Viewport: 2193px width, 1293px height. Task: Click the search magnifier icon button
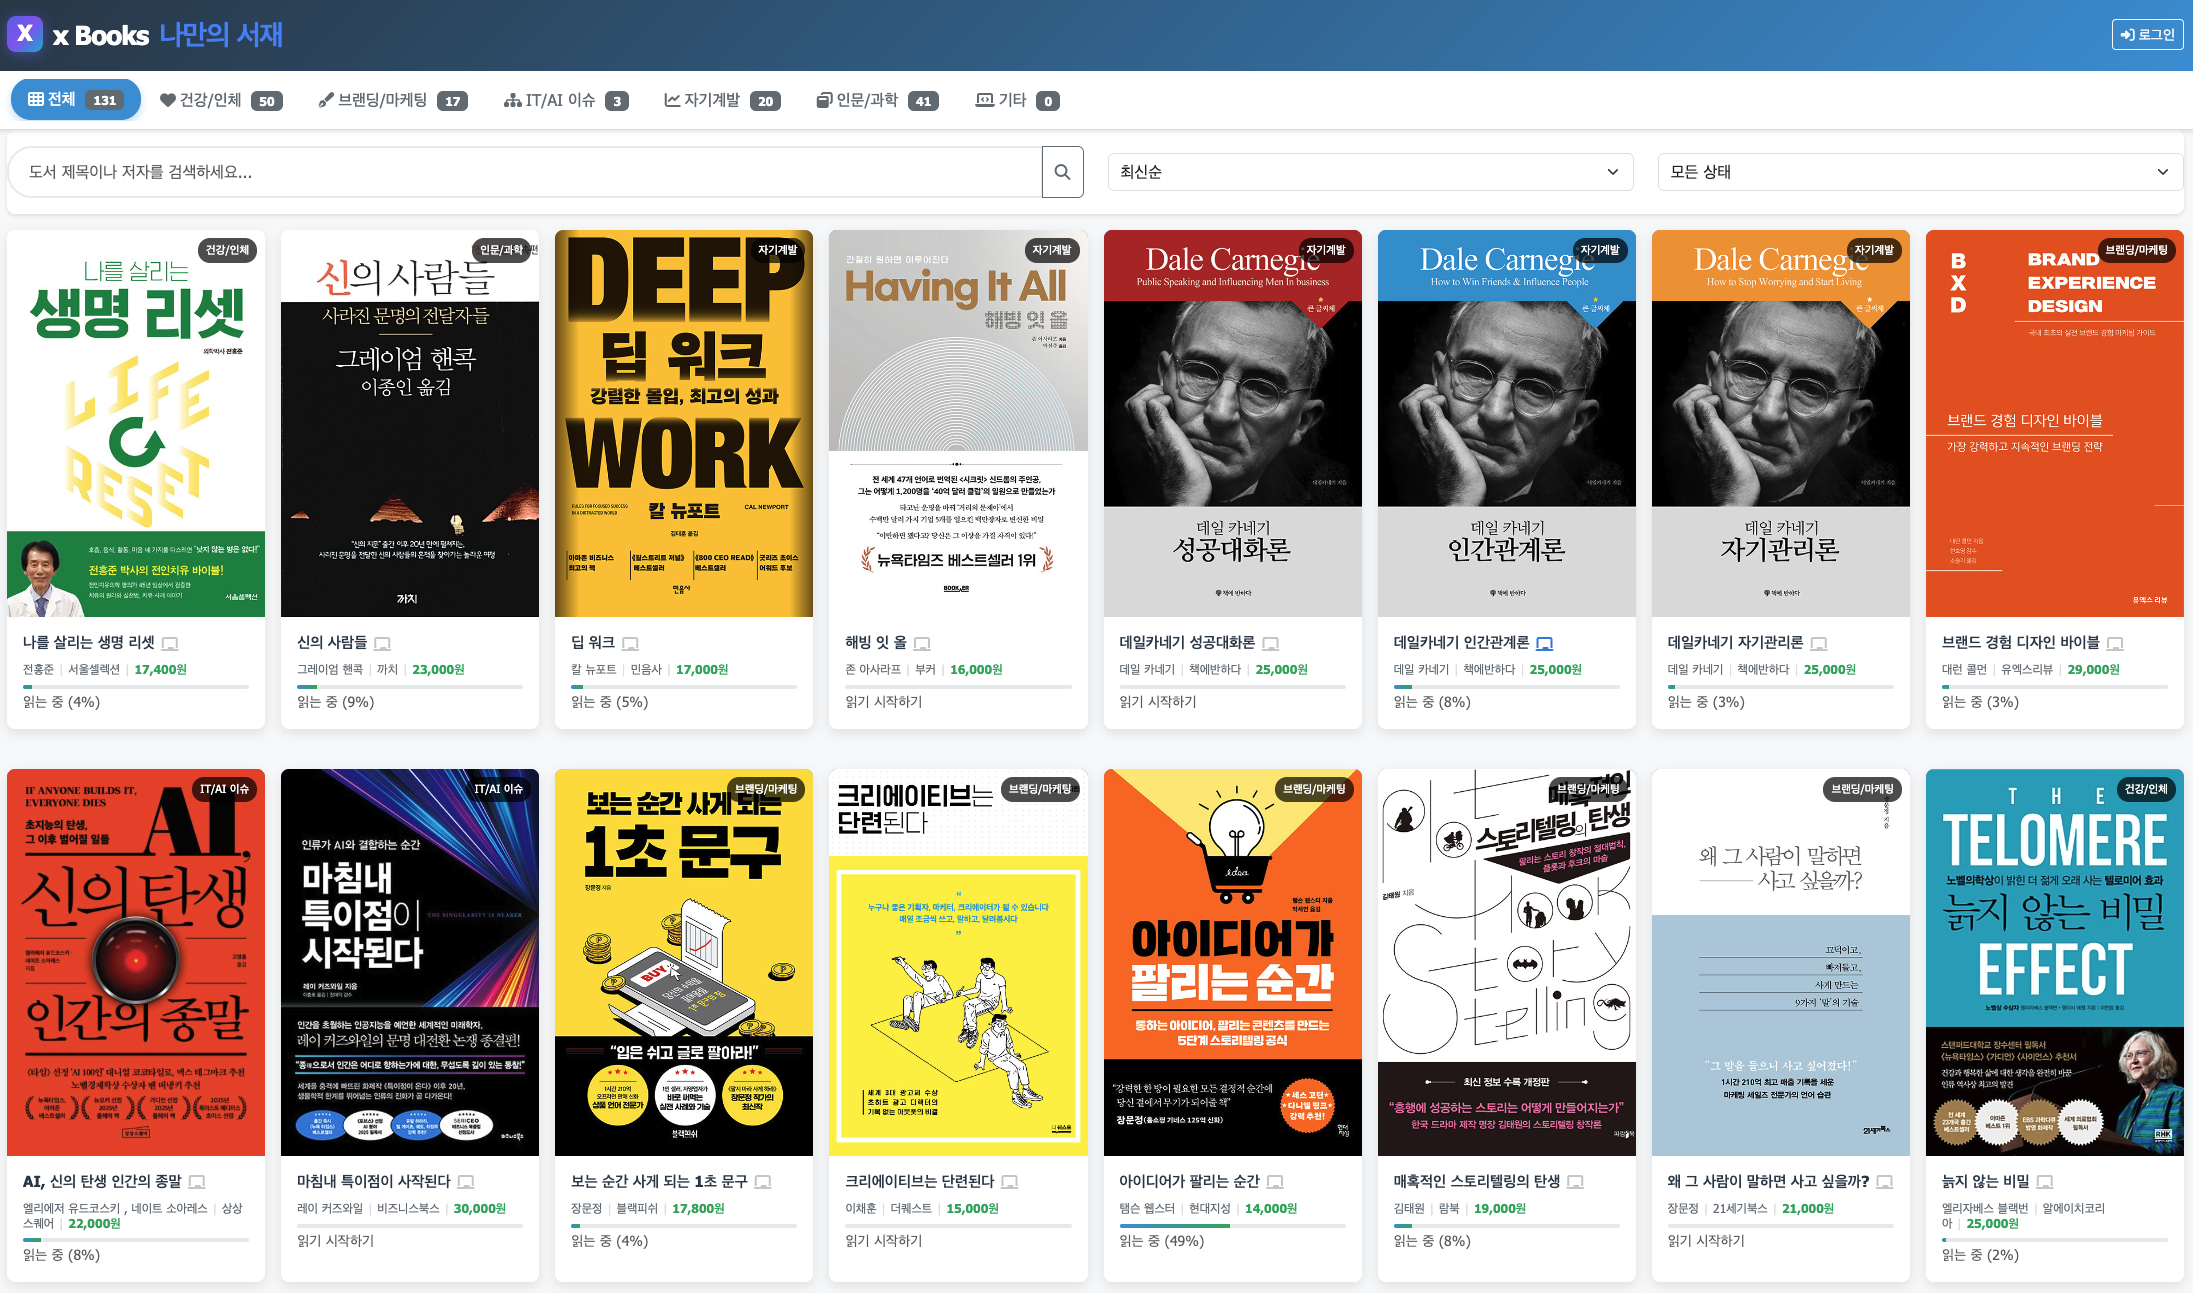pos(1062,172)
